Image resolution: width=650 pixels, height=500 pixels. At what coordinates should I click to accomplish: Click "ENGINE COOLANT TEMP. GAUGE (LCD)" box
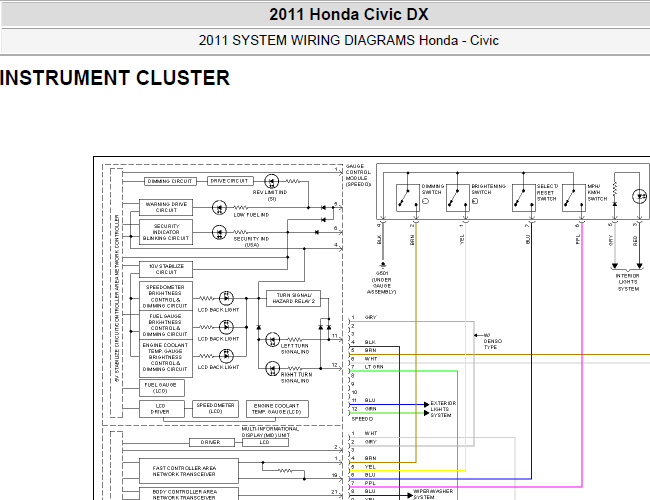click(277, 409)
